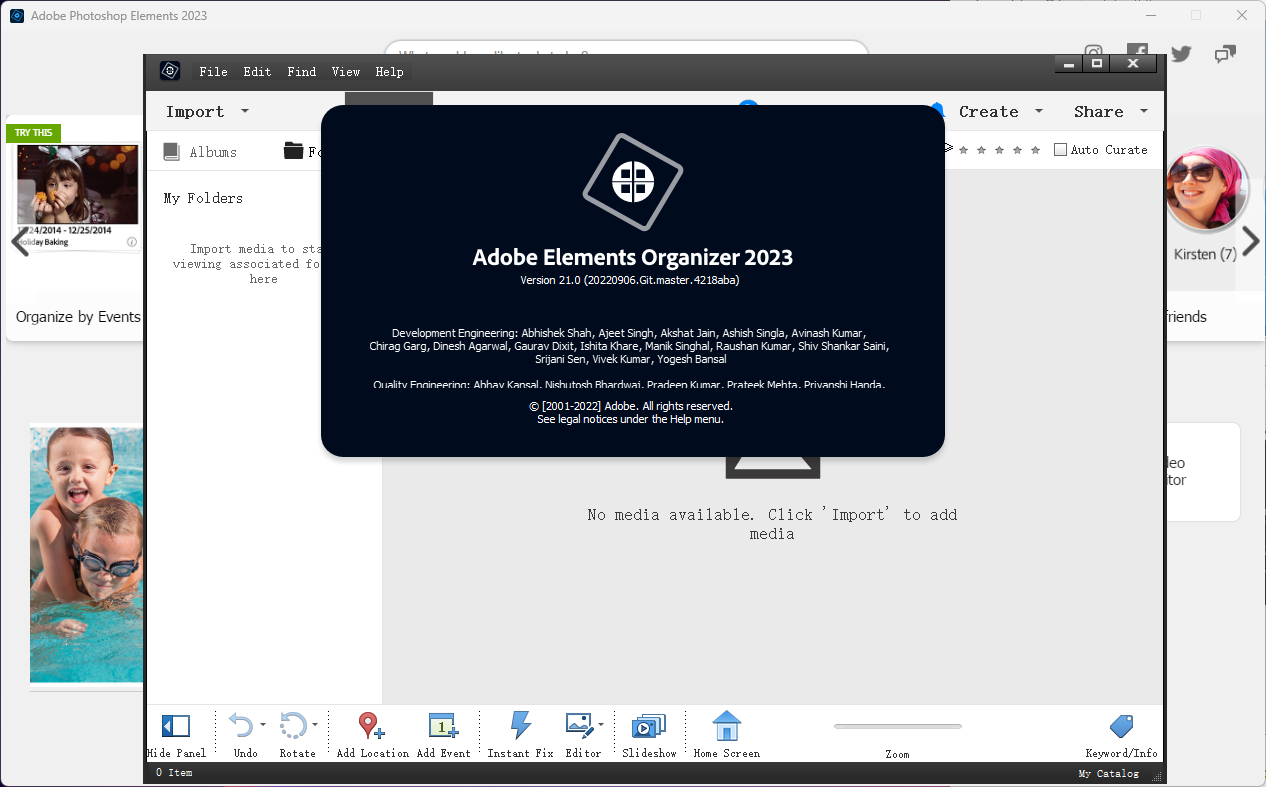The width and height of the screenshot is (1266, 787).
Task: Open the Kirsten portrait thumbnail
Action: [1207, 190]
